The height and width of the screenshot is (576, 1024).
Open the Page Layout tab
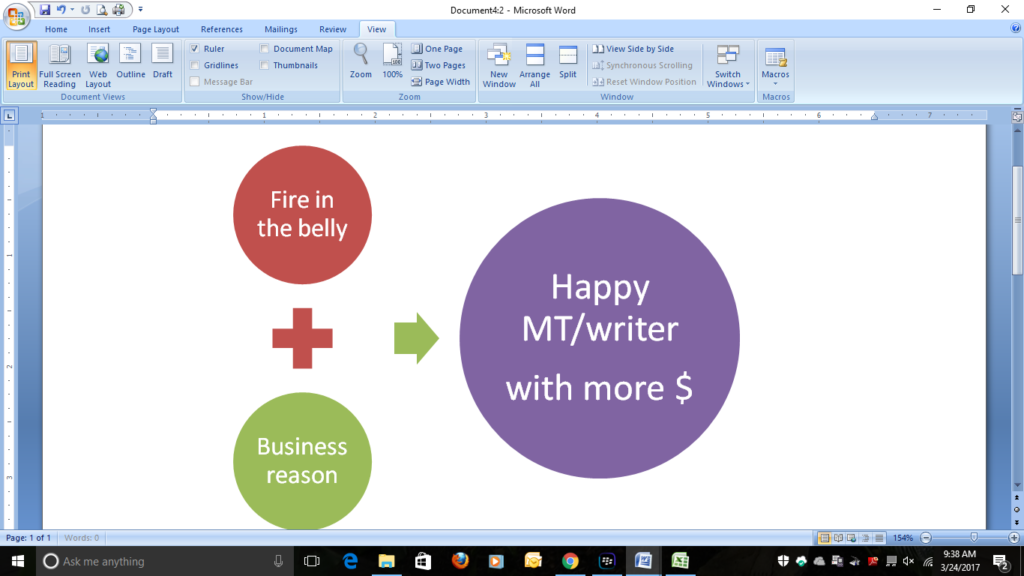[x=155, y=29]
